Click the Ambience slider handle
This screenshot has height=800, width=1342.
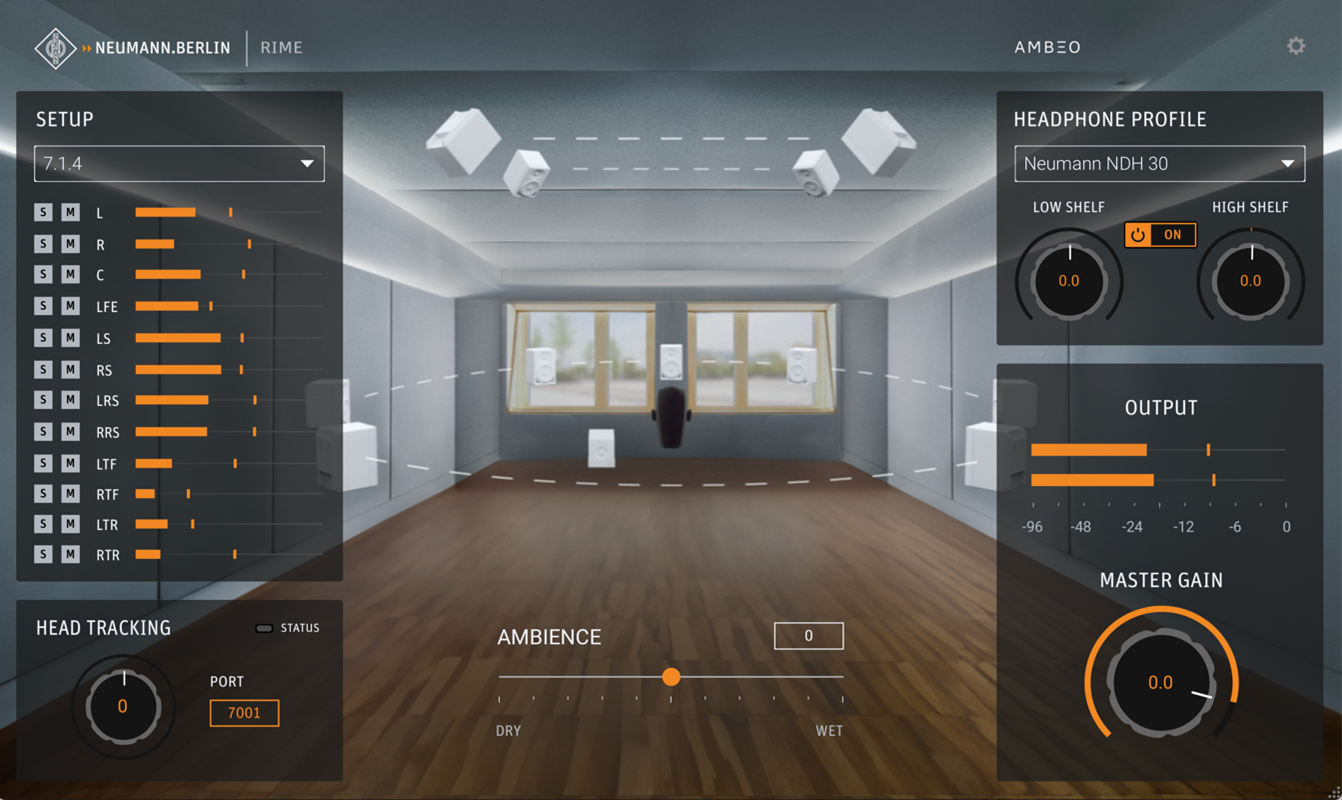click(x=671, y=677)
